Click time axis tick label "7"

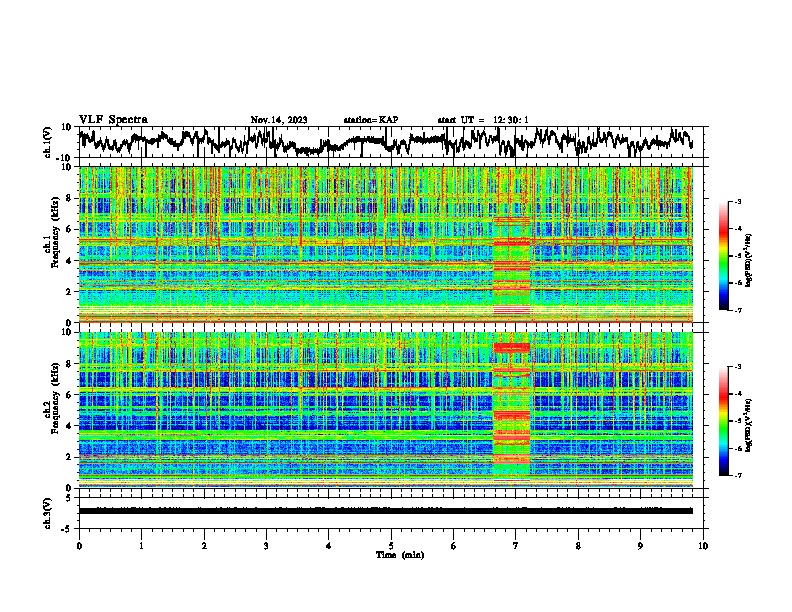pyautogui.click(x=516, y=546)
